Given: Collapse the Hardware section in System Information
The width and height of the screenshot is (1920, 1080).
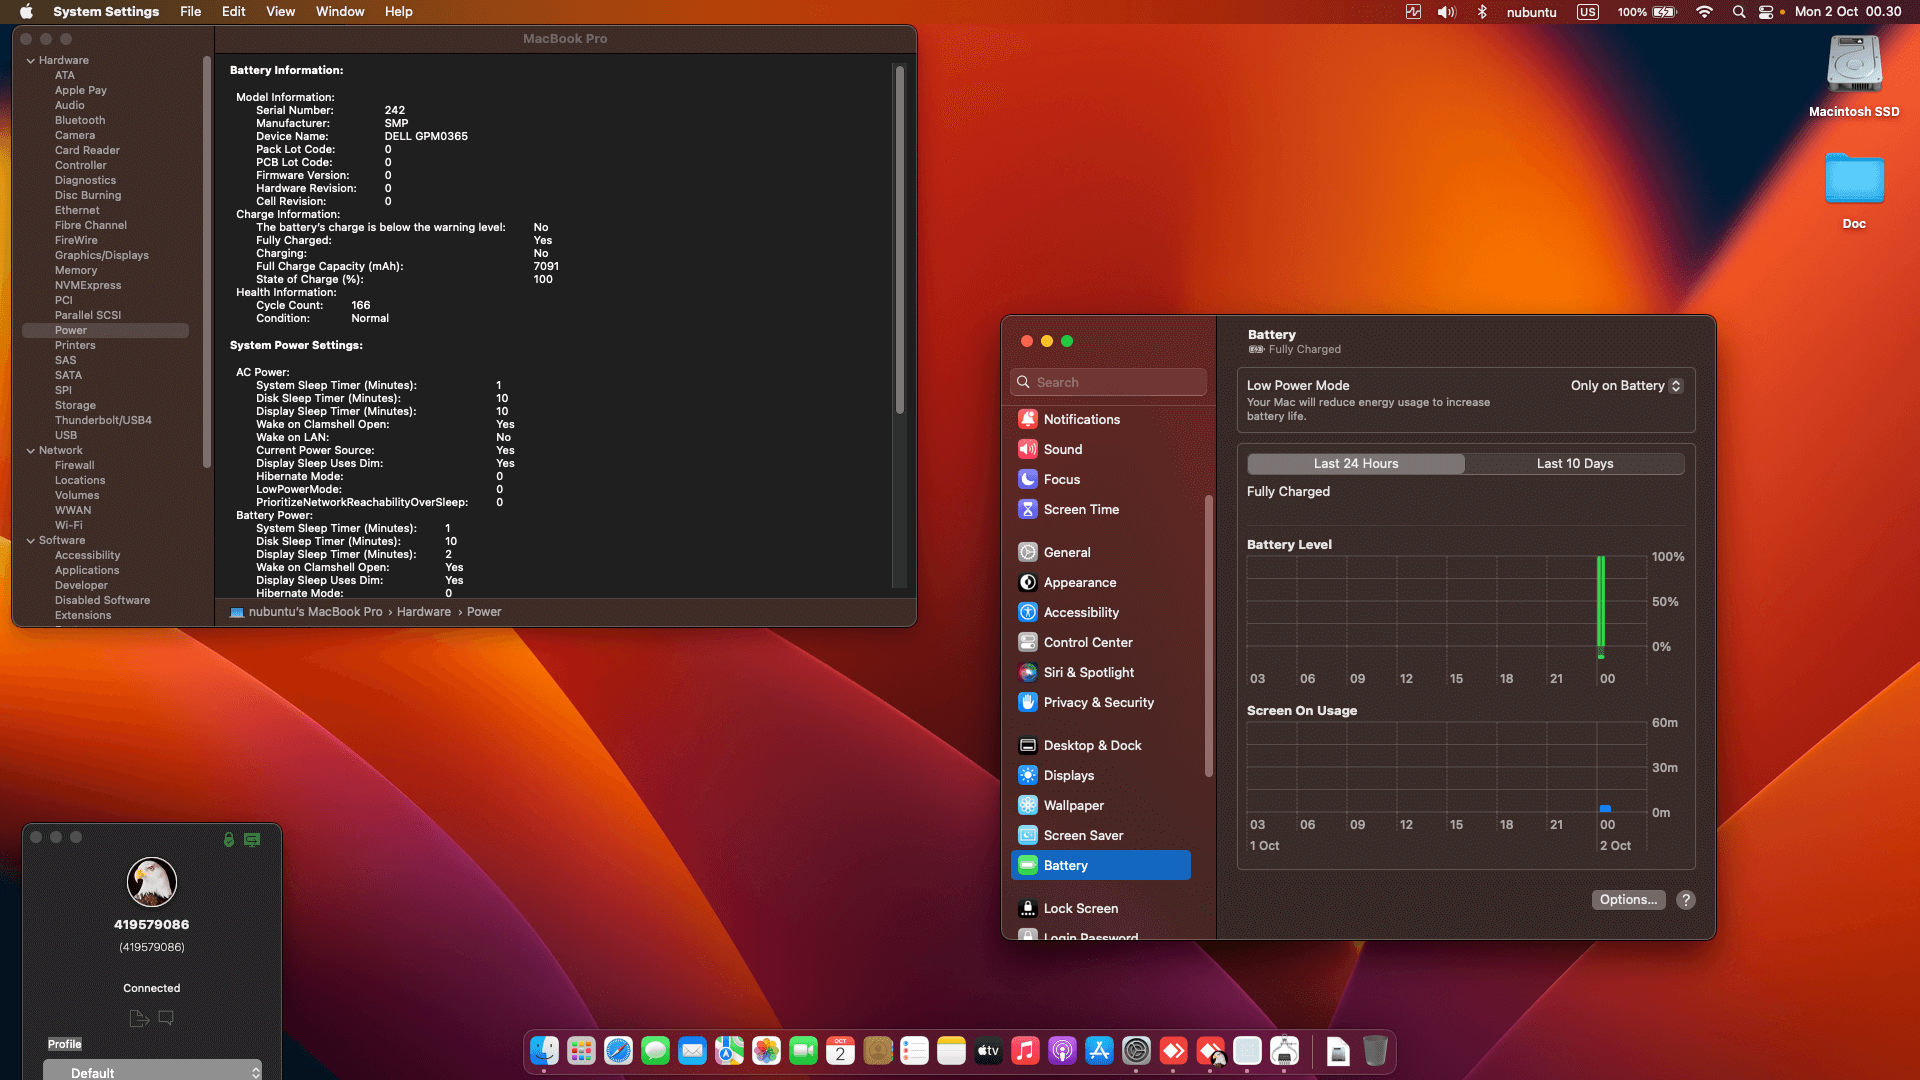Looking at the screenshot, I should [32, 59].
